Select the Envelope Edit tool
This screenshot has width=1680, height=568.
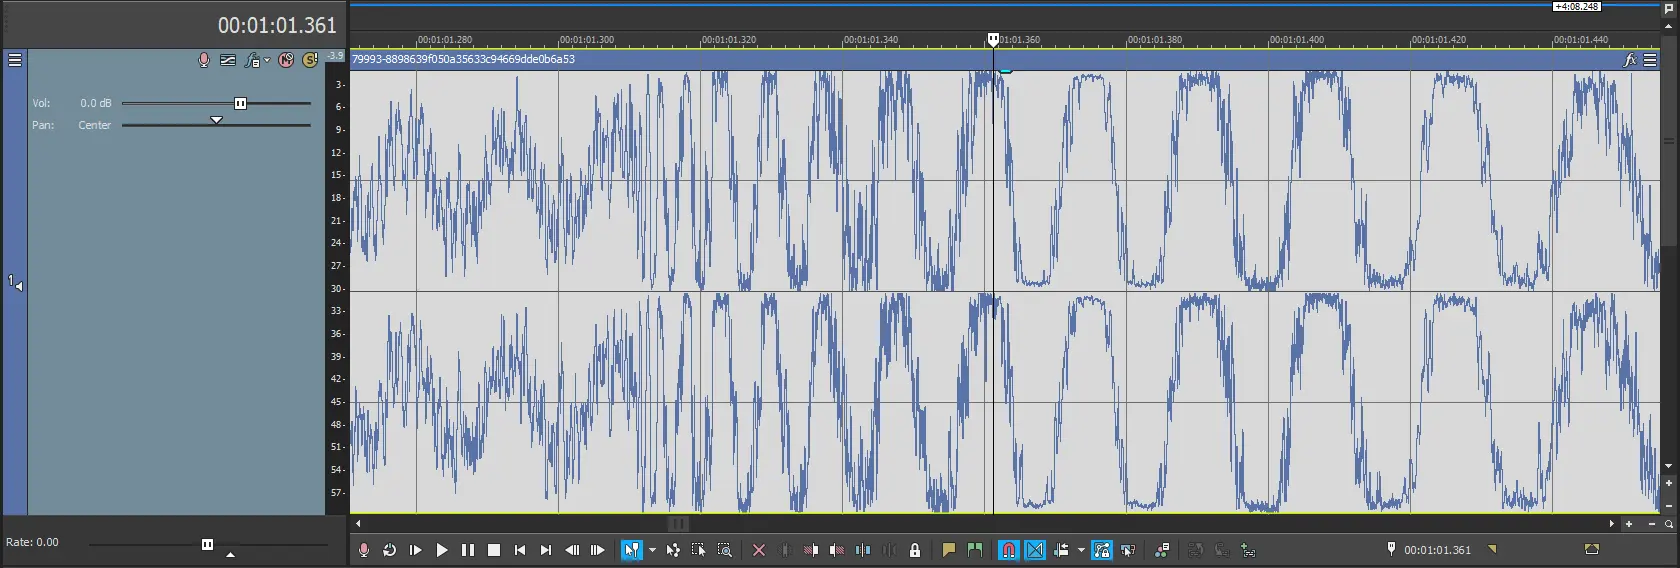(673, 550)
